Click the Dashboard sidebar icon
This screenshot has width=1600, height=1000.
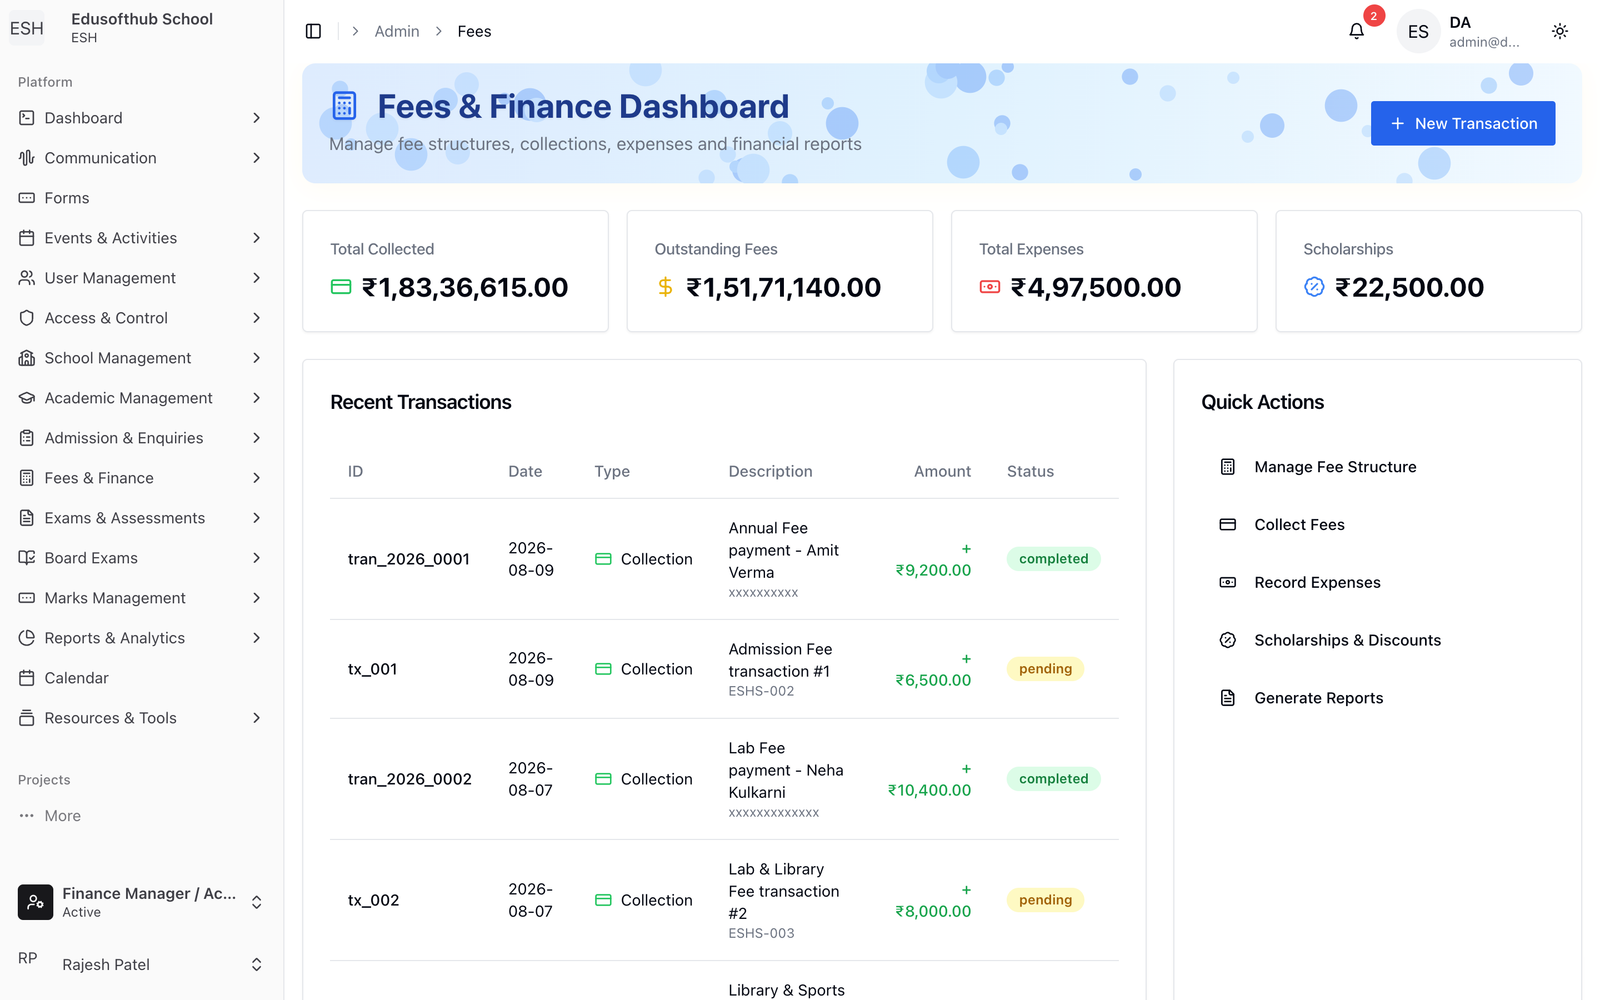[27, 118]
